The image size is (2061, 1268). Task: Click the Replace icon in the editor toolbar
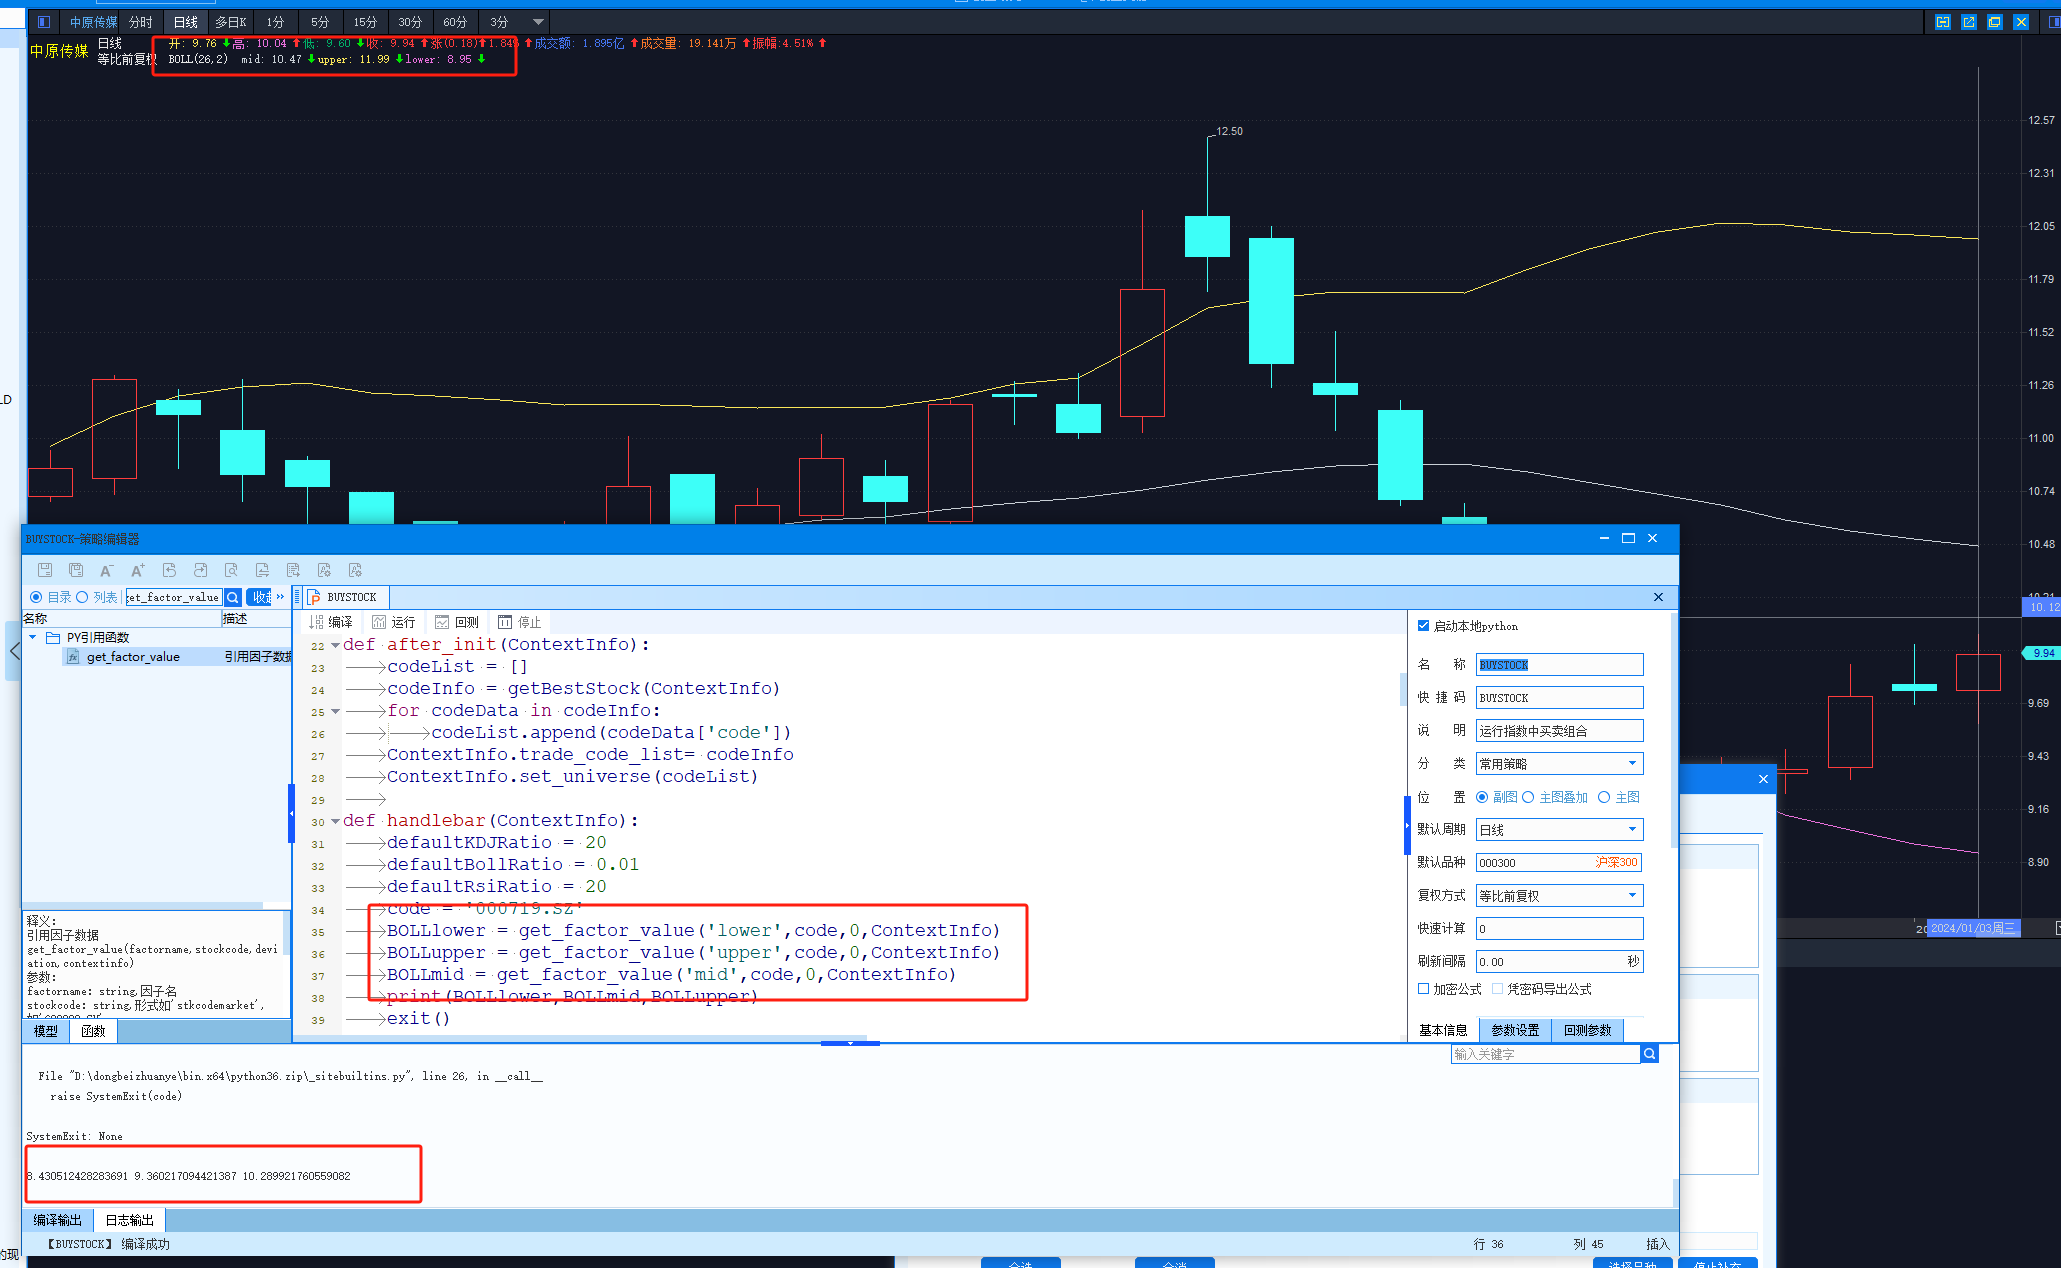pyautogui.click(x=262, y=570)
